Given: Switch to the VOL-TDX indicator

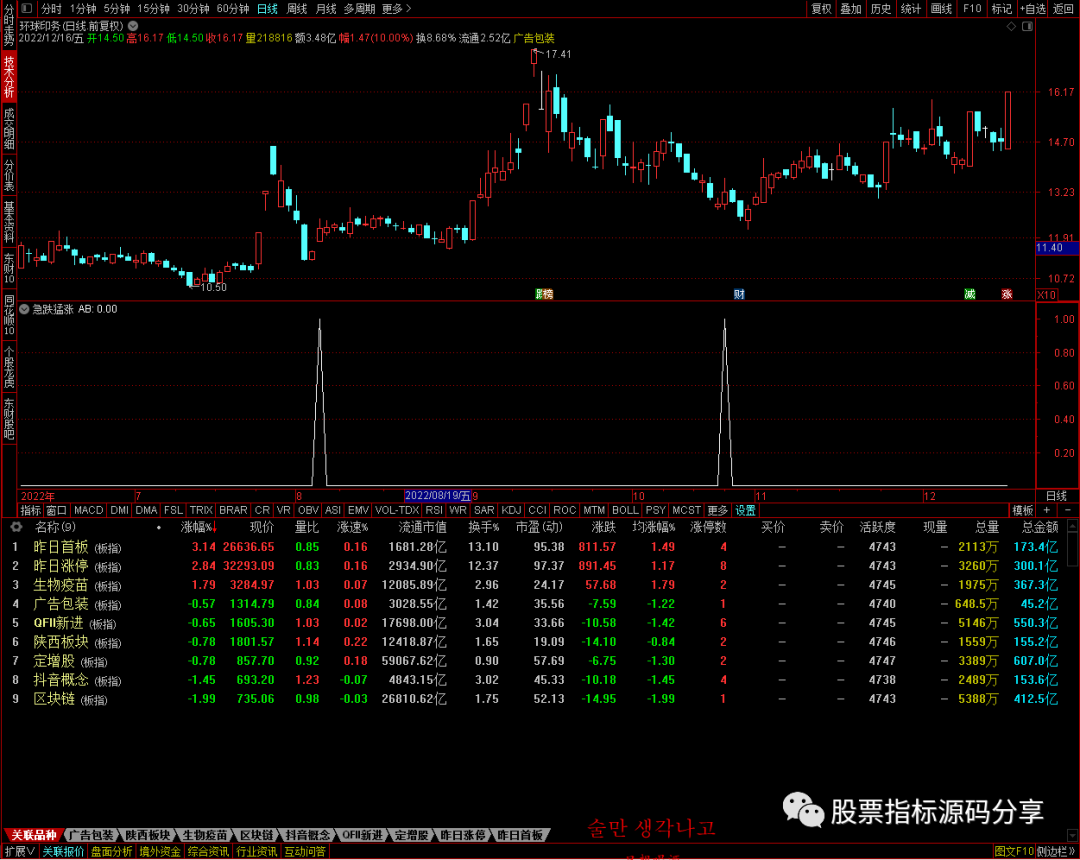Looking at the screenshot, I should (397, 510).
